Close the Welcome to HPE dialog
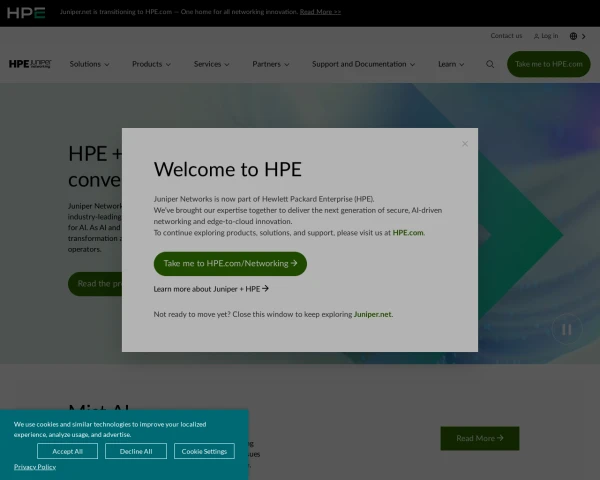The image size is (600, 480). (465, 144)
